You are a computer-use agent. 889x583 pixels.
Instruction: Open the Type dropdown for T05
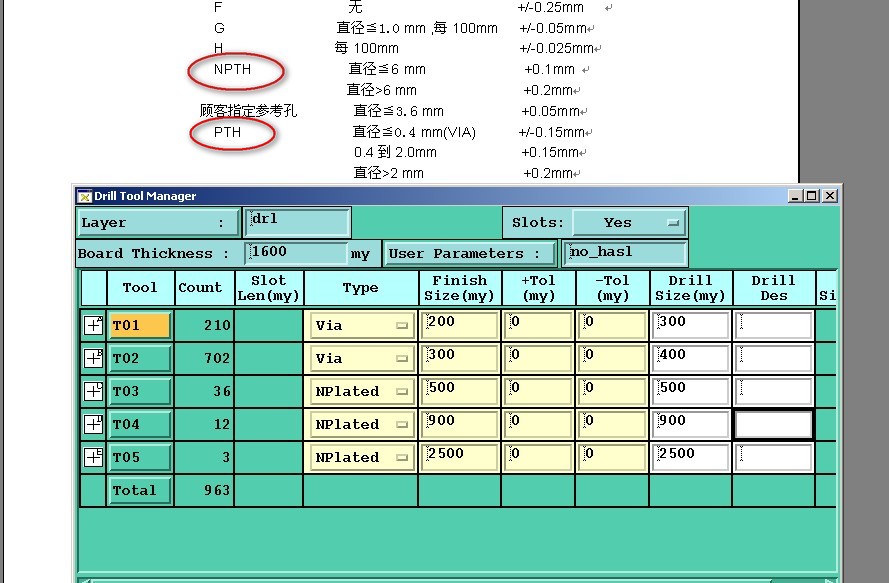coord(361,457)
